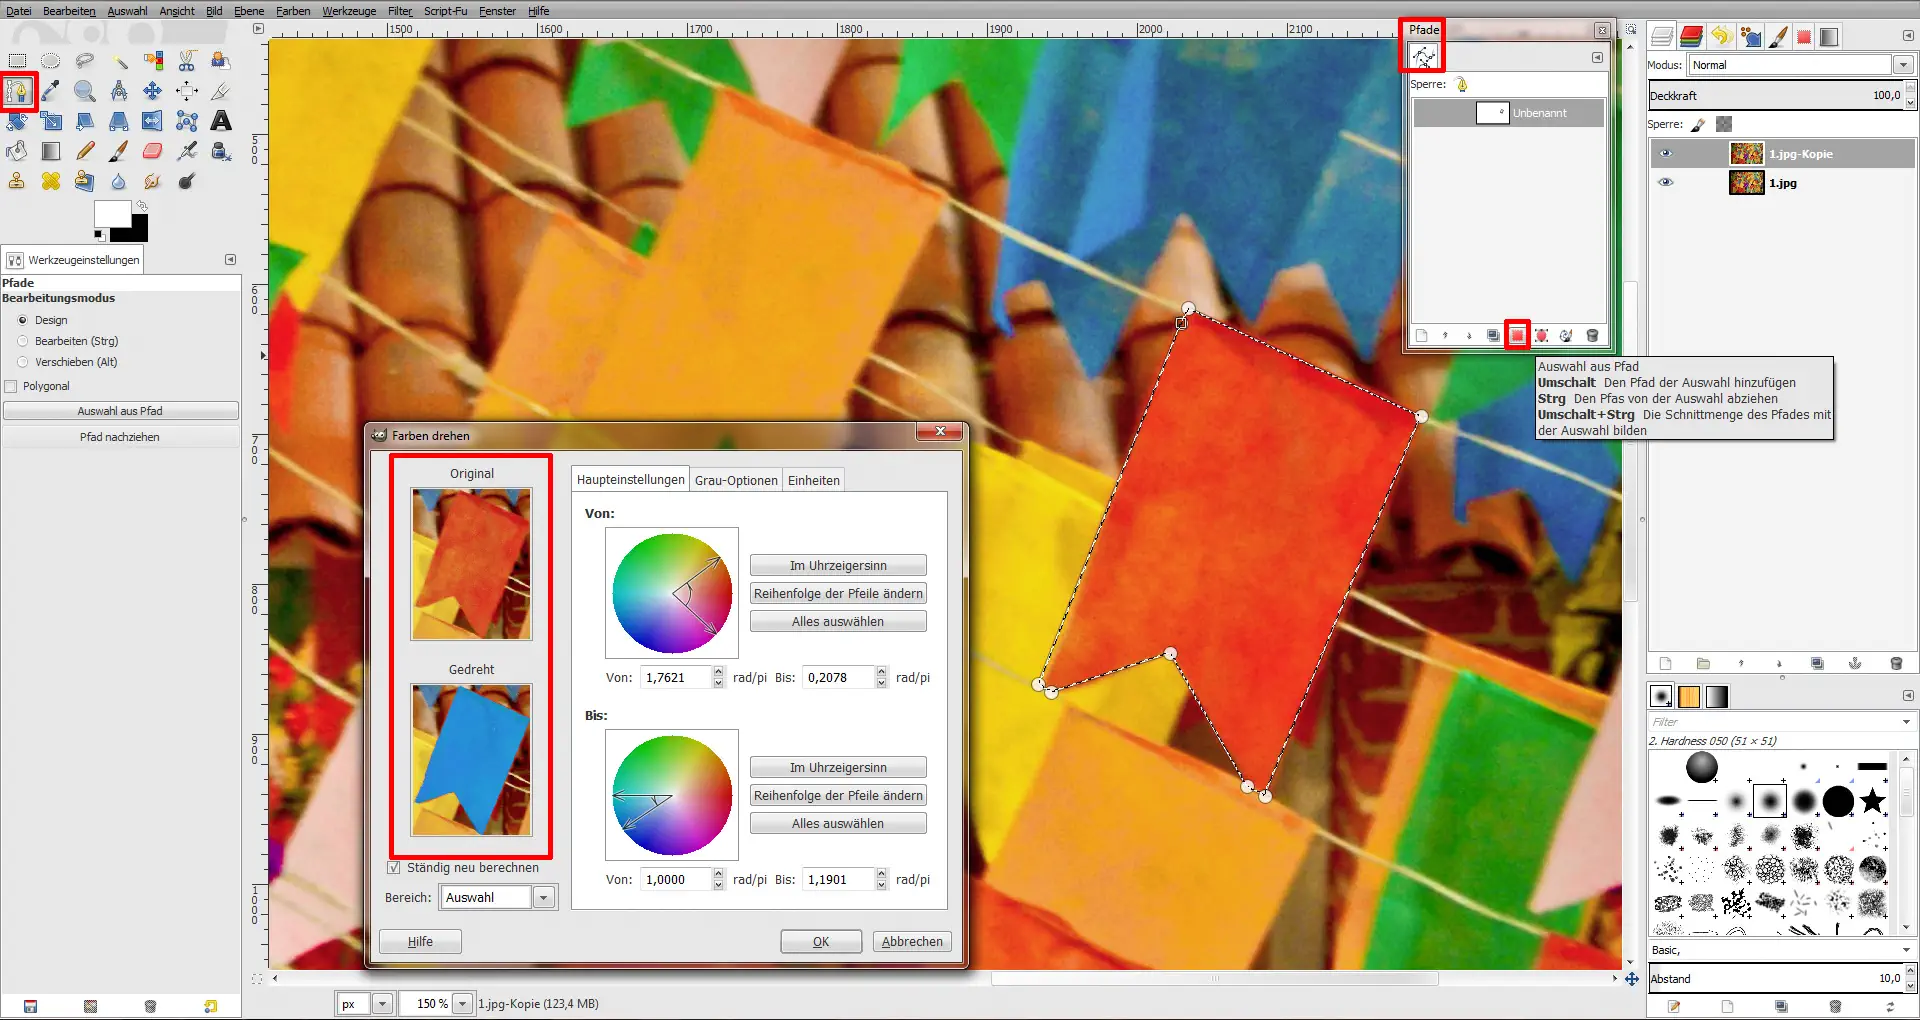Open the Bereich dropdown showing Auswahl
The height and width of the screenshot is (1020, 1920).
pyautogui.click(x=543, y=897)
